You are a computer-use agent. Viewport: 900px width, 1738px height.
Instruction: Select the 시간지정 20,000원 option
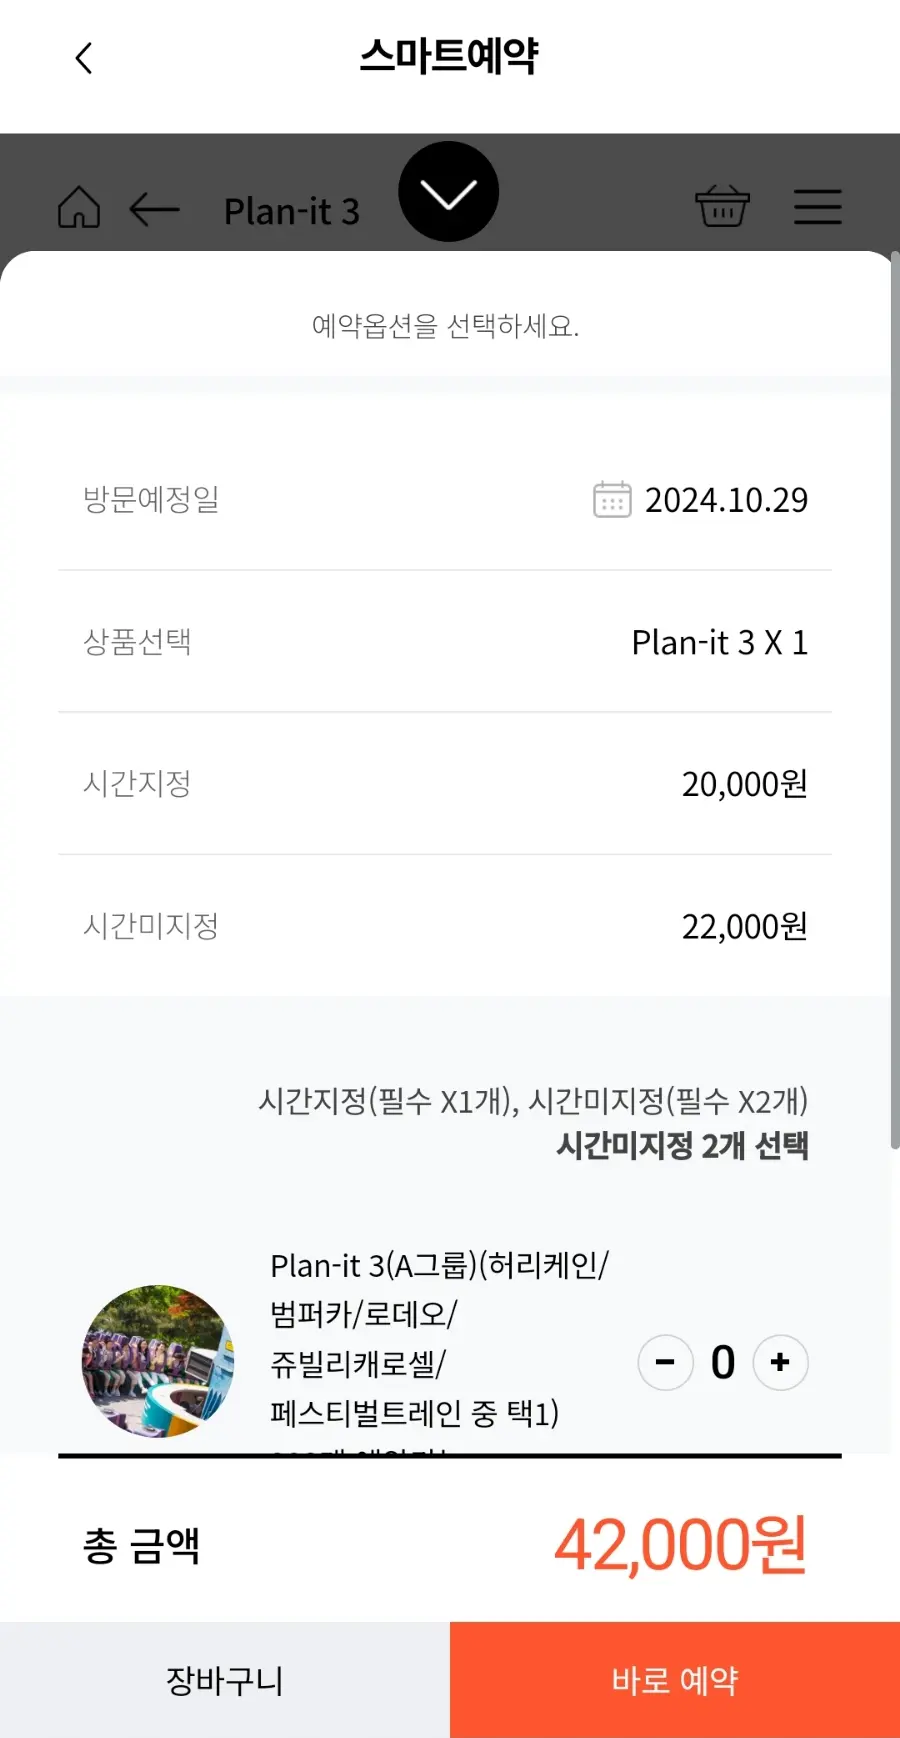click(445, 784)
